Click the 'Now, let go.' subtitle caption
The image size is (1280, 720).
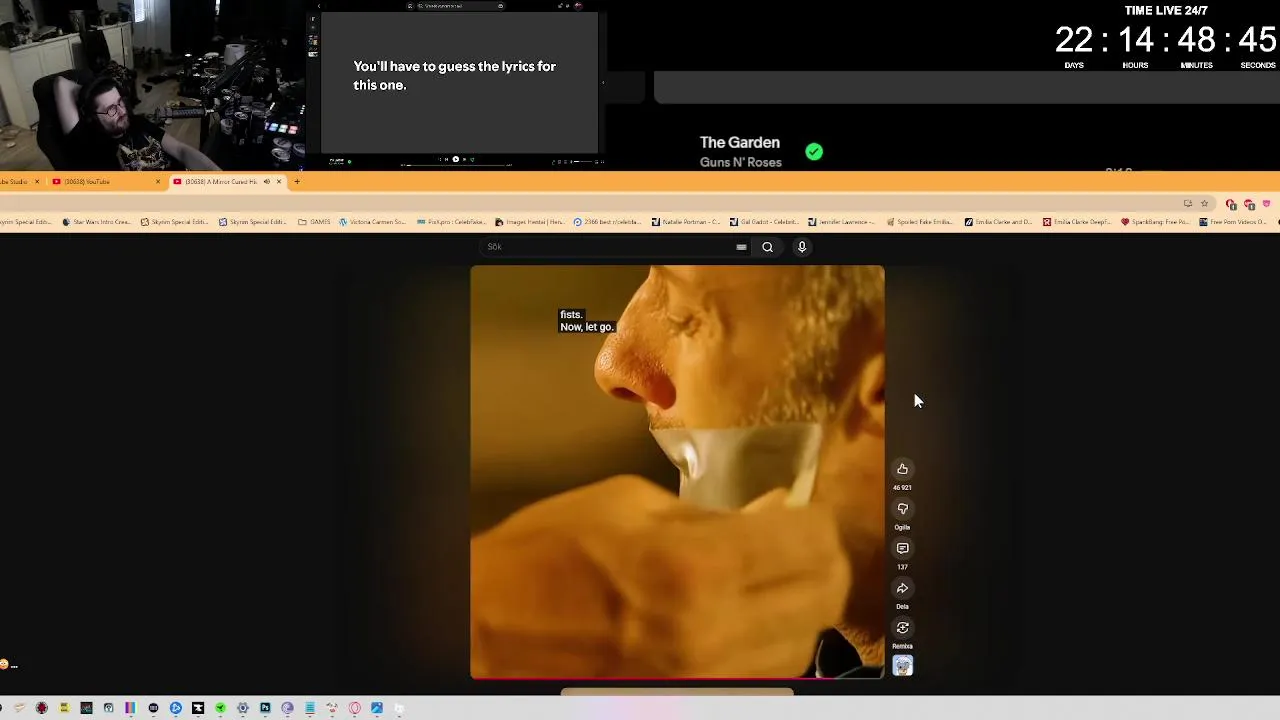point(586,327)
